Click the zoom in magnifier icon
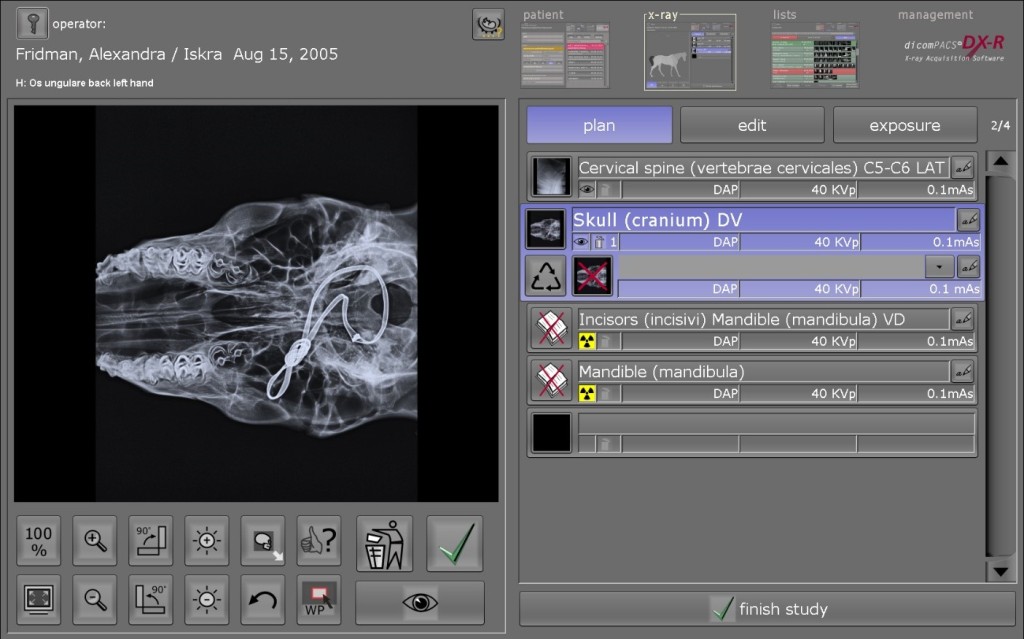The width and height of the screenshot is (1024, 639). [95, 540]
